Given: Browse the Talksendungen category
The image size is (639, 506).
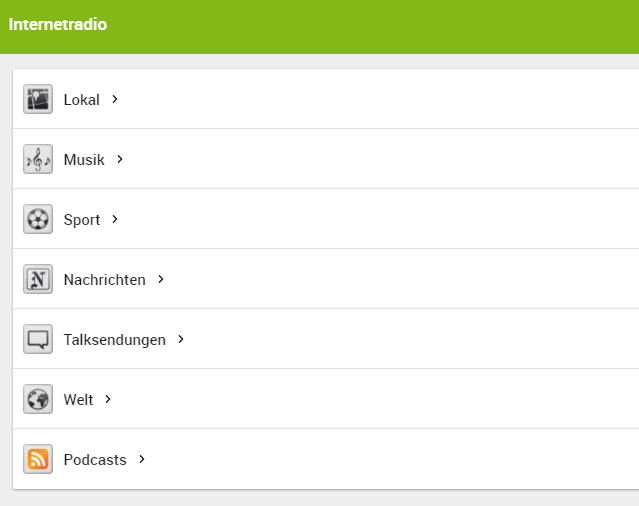Looking at the screenshot, I should (114, 339).
